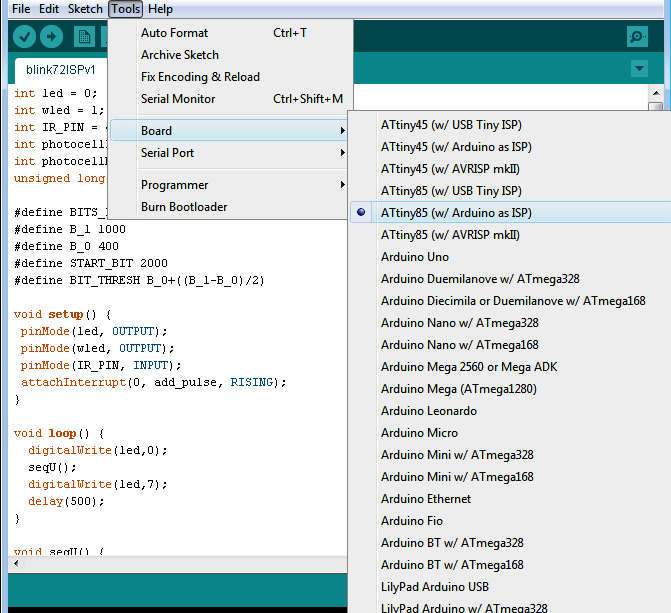Image resolution: width=671 pixels, height=613 pixels.
Task: Select Arduino Duemilanove w/ ATmega328
Action: pos(511,279)
